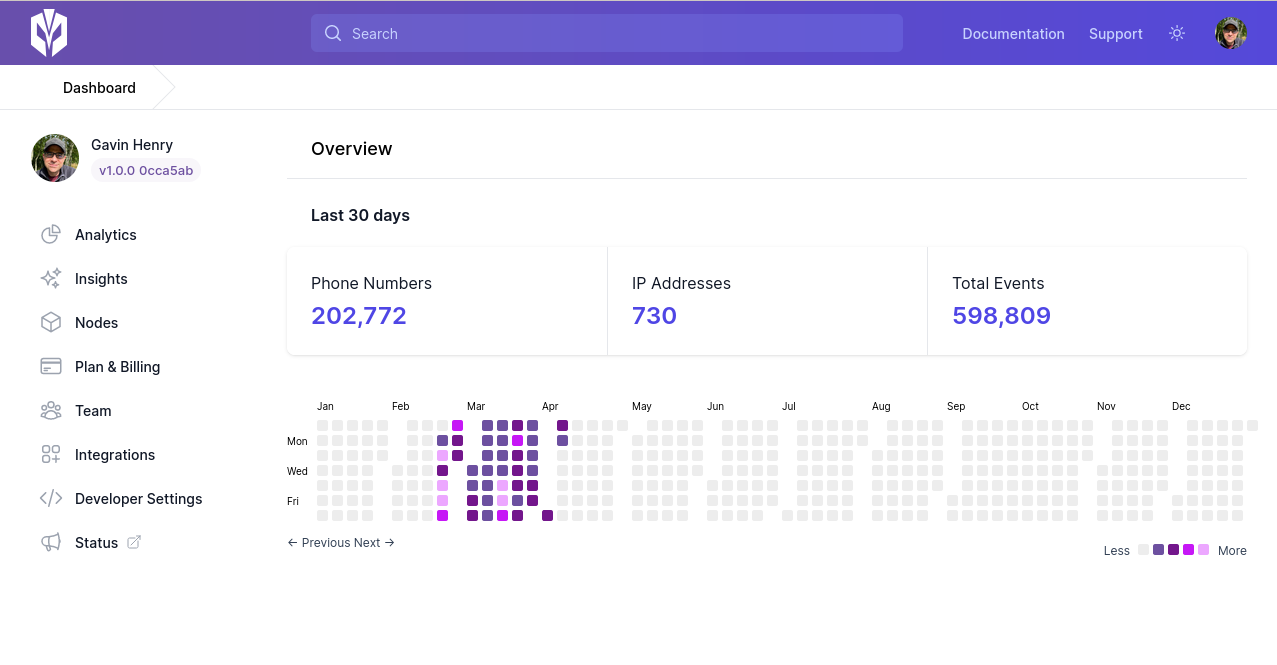The image size is (1277, 665).
Task: Select the Analytics pie chart icon
Action: point(50,234)
